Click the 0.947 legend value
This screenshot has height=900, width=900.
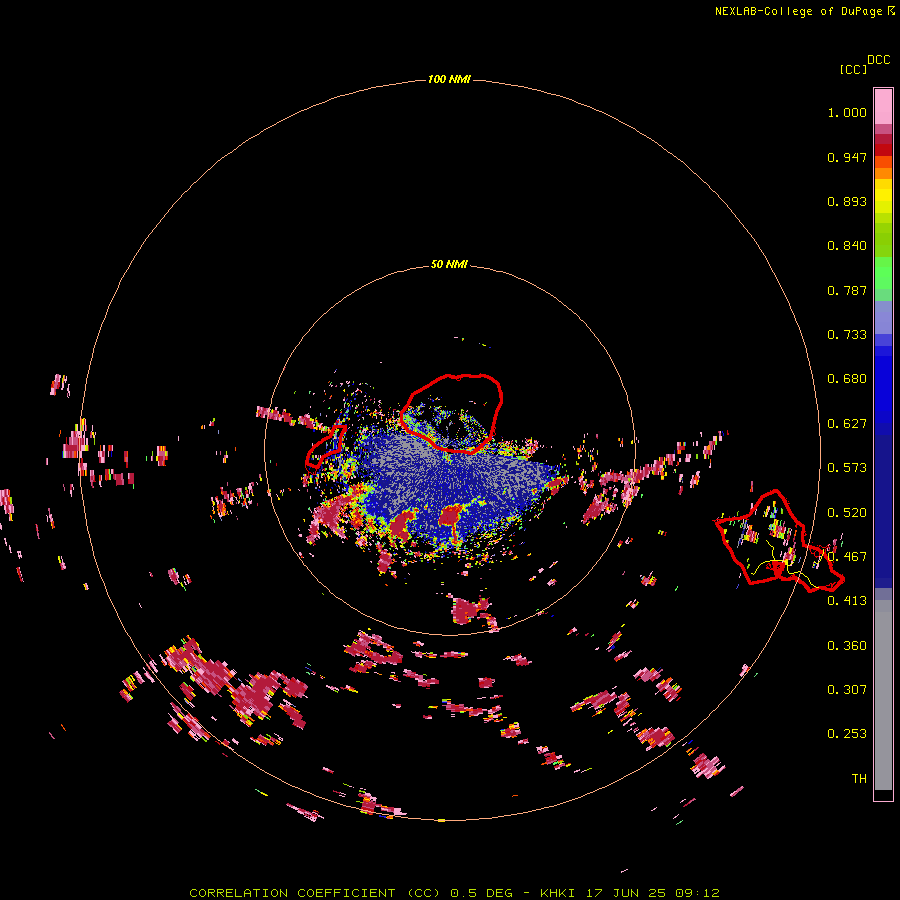(847, 157)
